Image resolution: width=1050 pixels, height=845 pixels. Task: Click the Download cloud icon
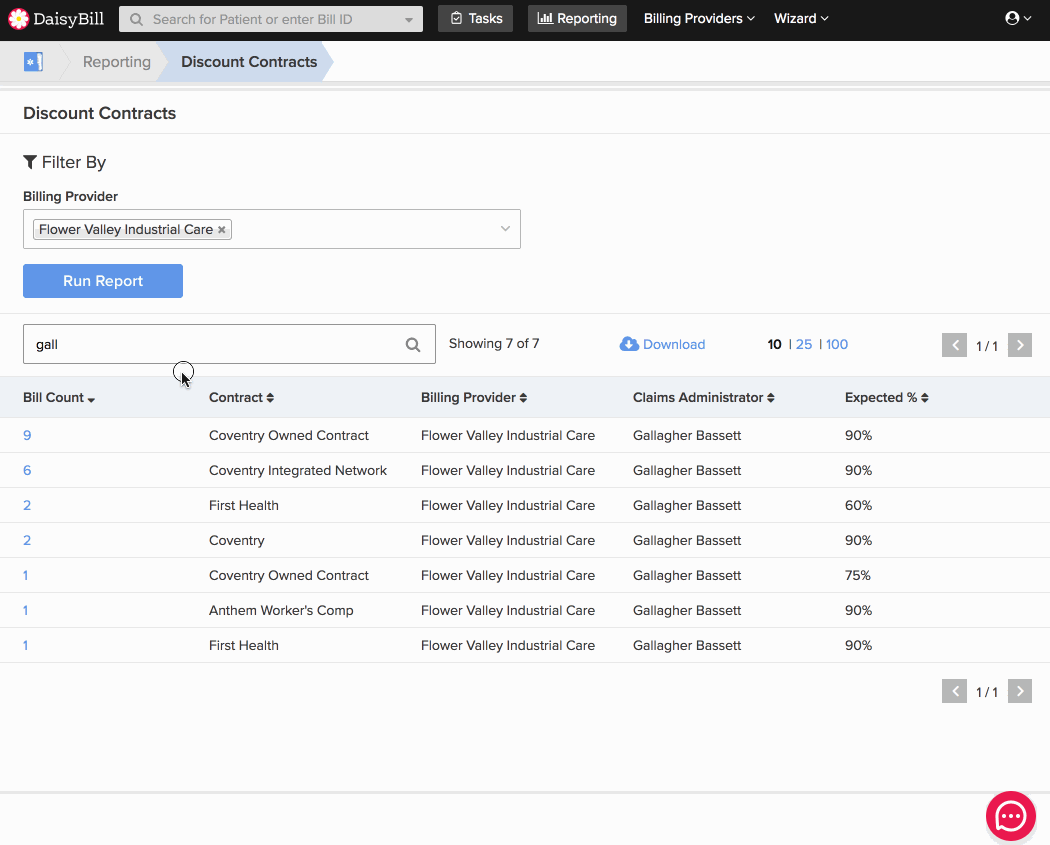[629, 344]
